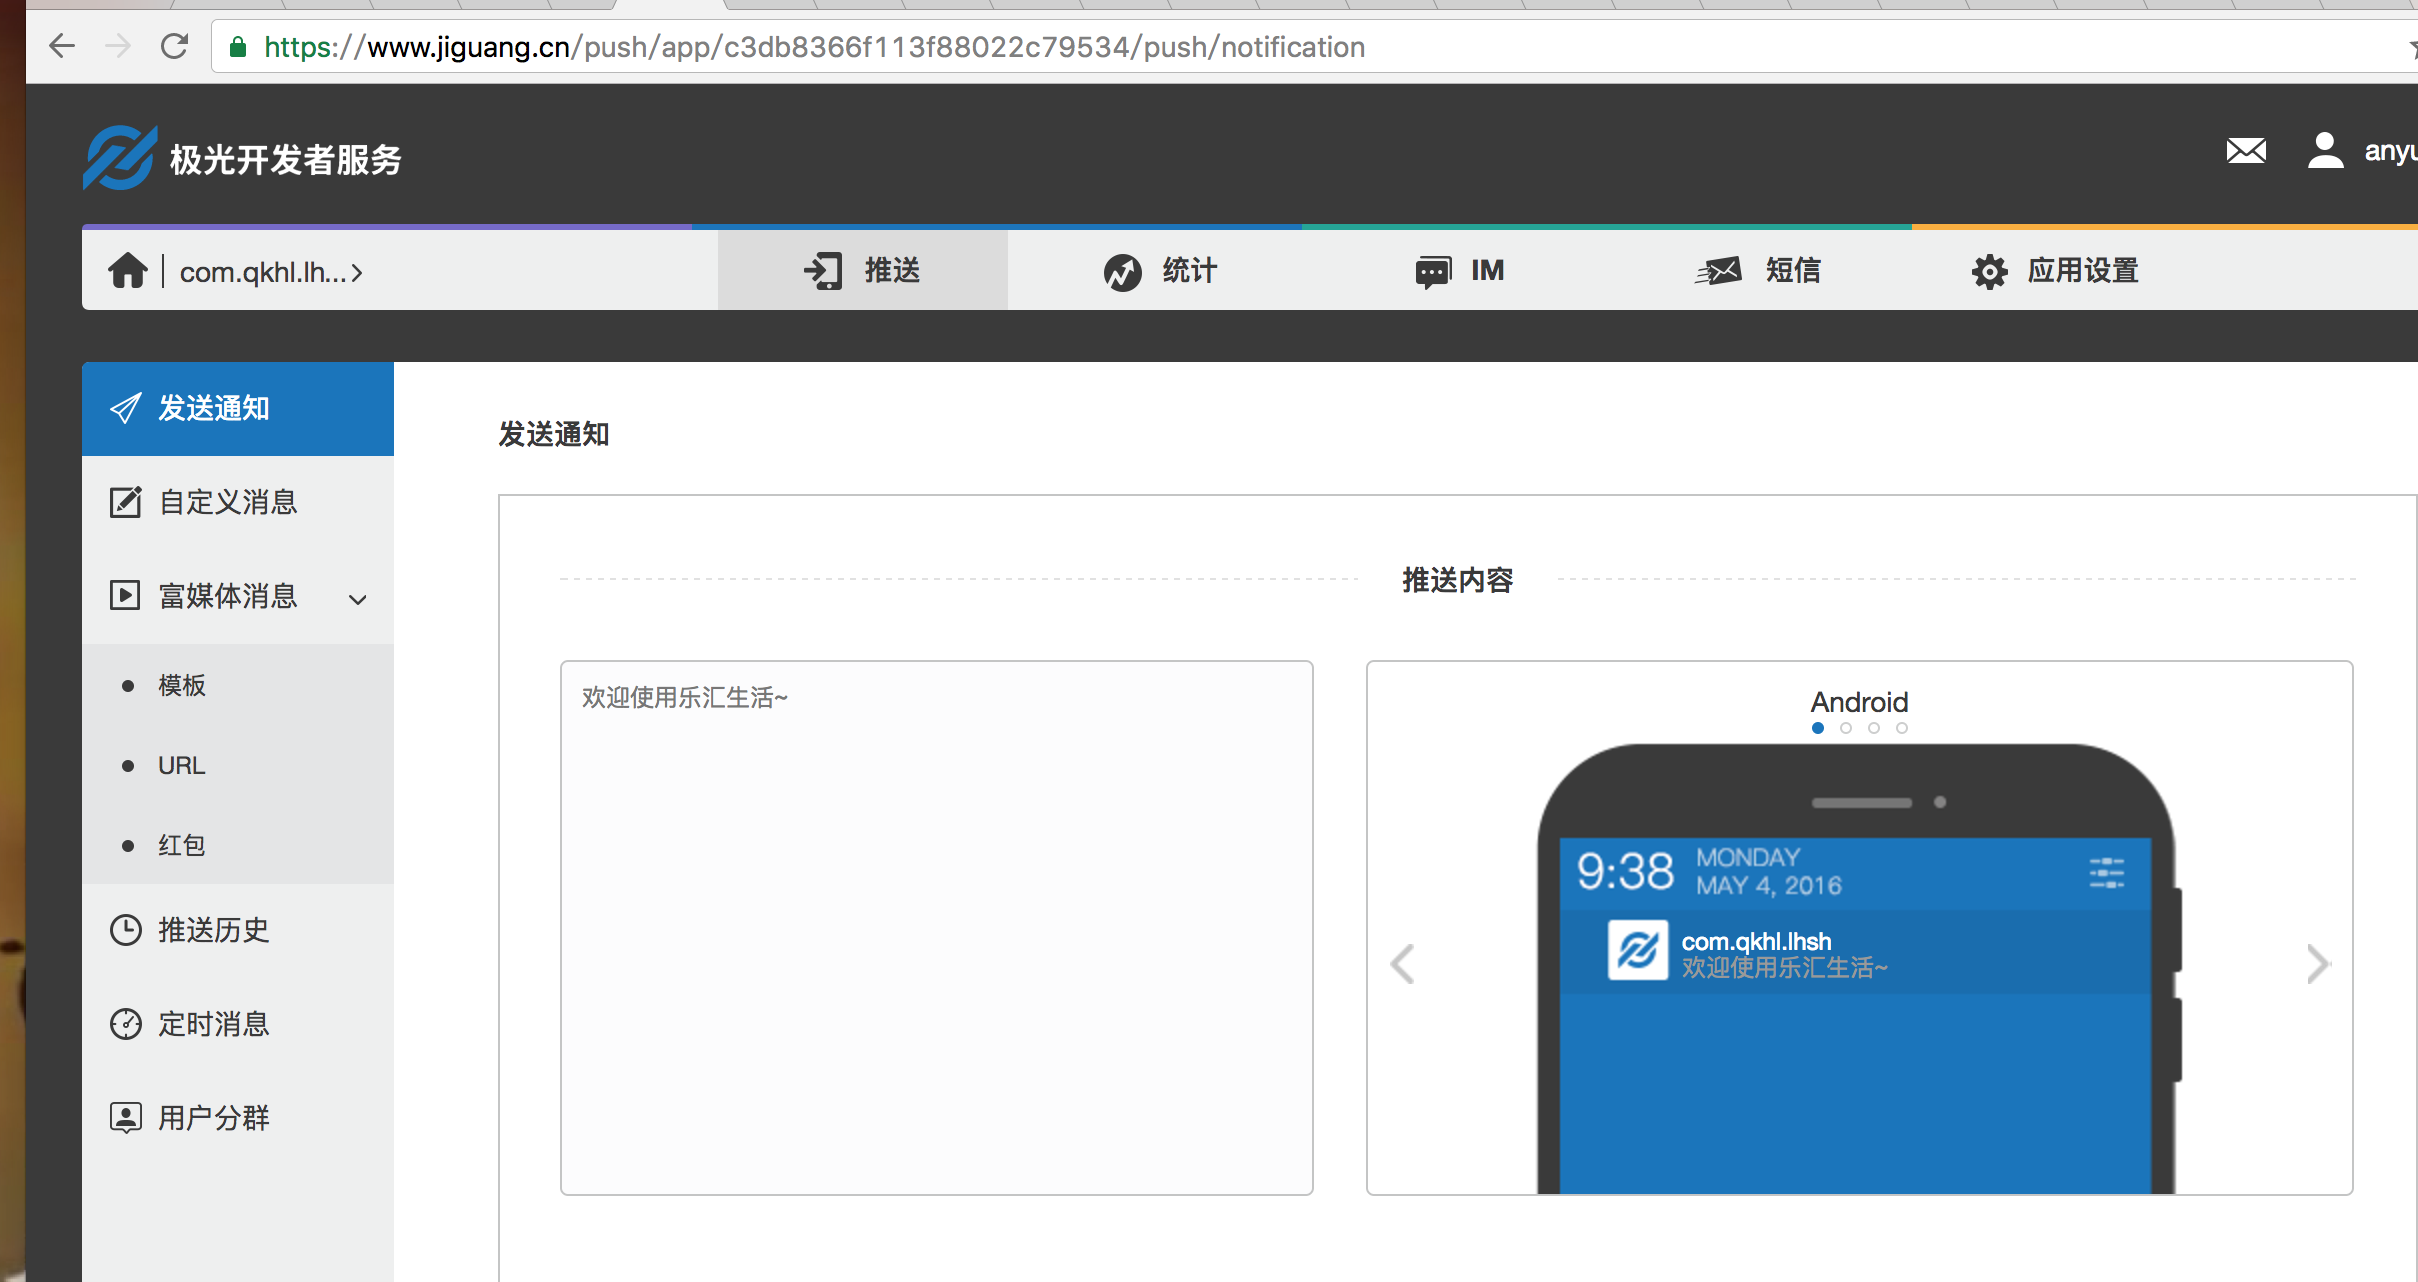Select the third preview pagination dot
Screen dimensions: 2418x1282
click(1874, 728)
